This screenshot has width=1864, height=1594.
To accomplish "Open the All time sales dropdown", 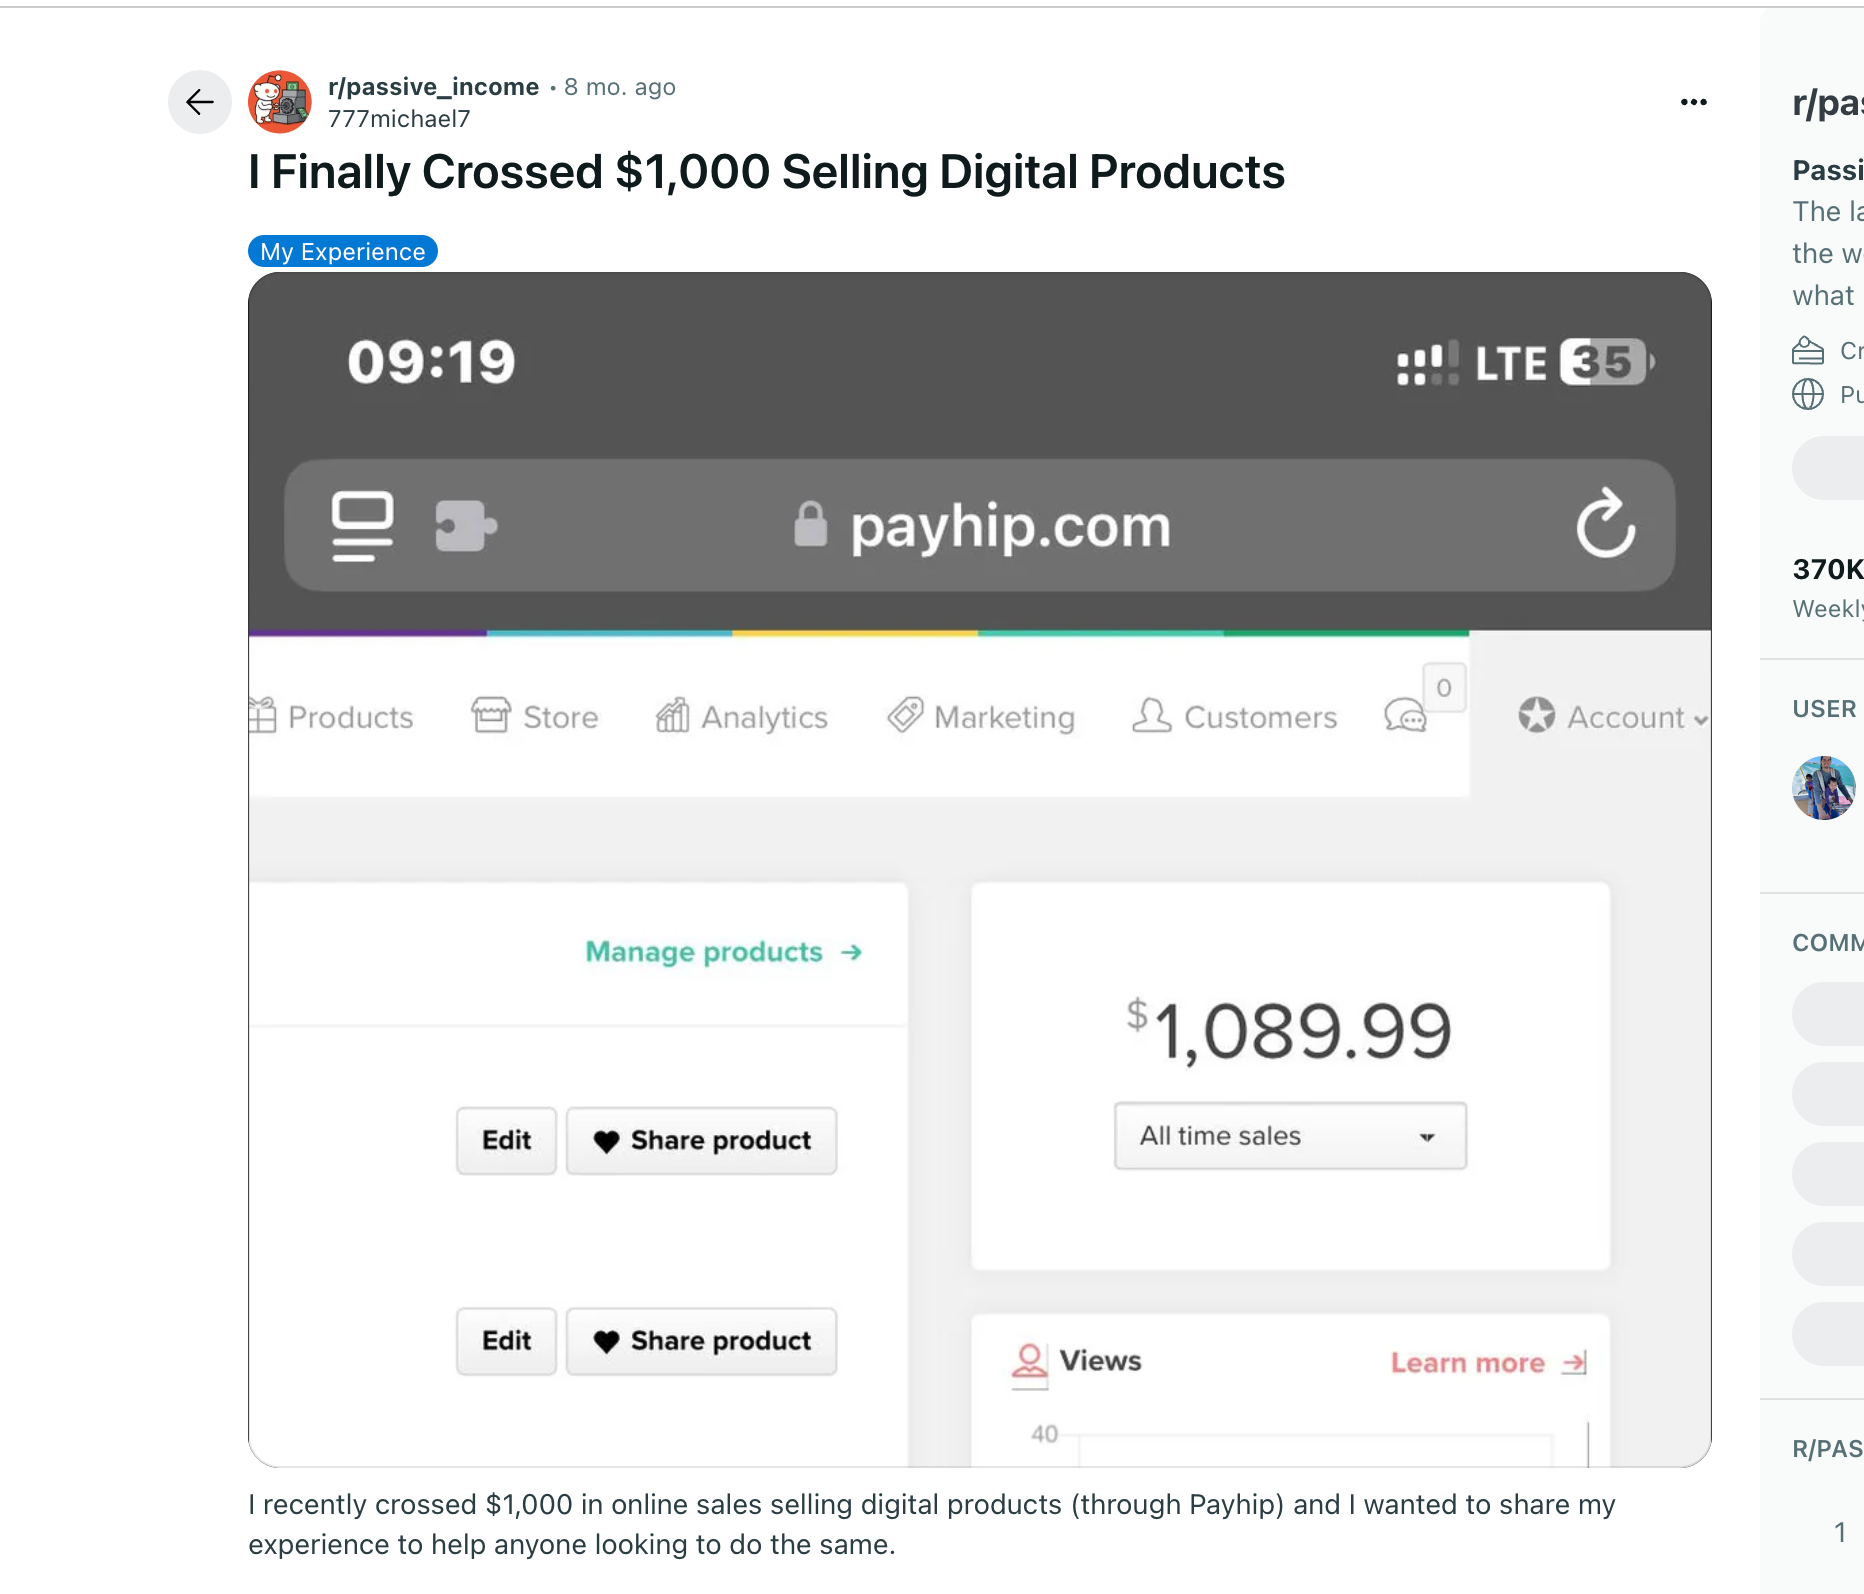I will [1290, 1136].
